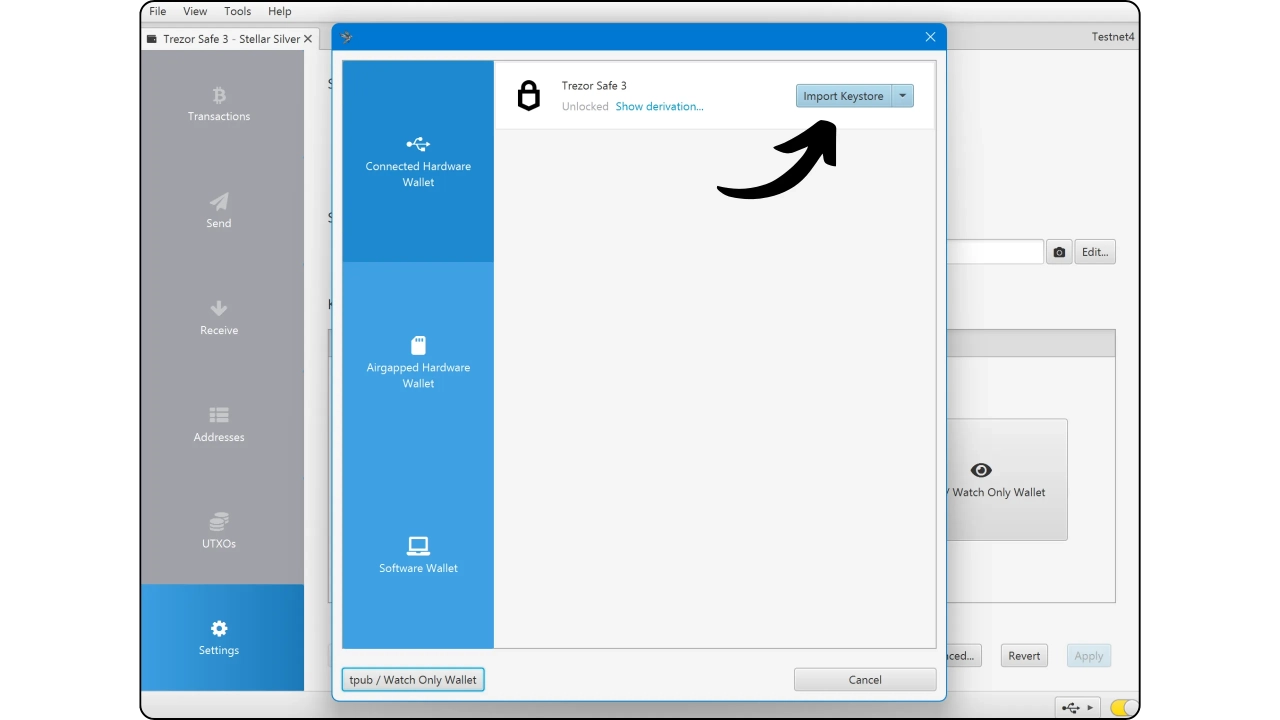Viewport: 1280px width, 720px height.
Task: Open the Send tab paper plane icon
Action: pyautogui.click(x=219, y=202)
